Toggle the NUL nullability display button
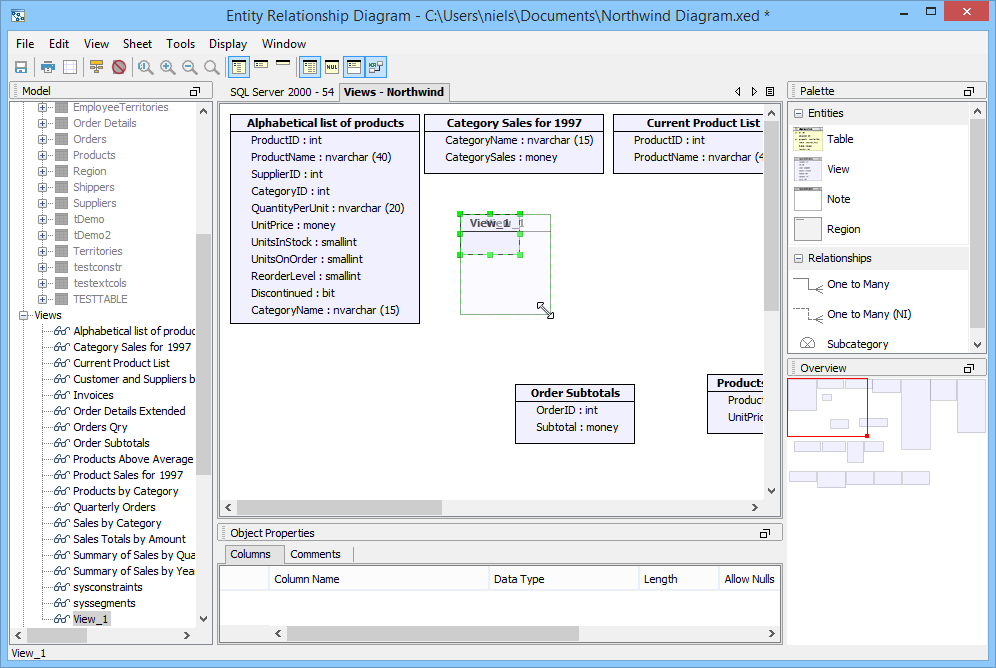996x668 pixels. pos(332,67)
